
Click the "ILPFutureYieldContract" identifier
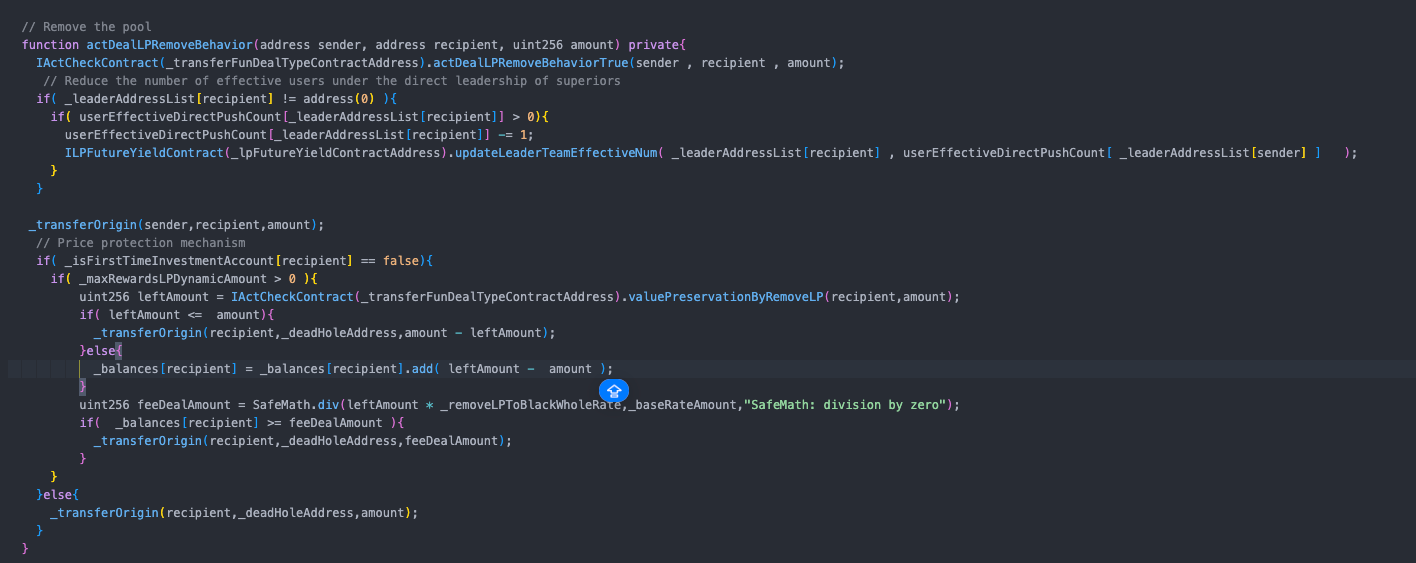[144, 153]
